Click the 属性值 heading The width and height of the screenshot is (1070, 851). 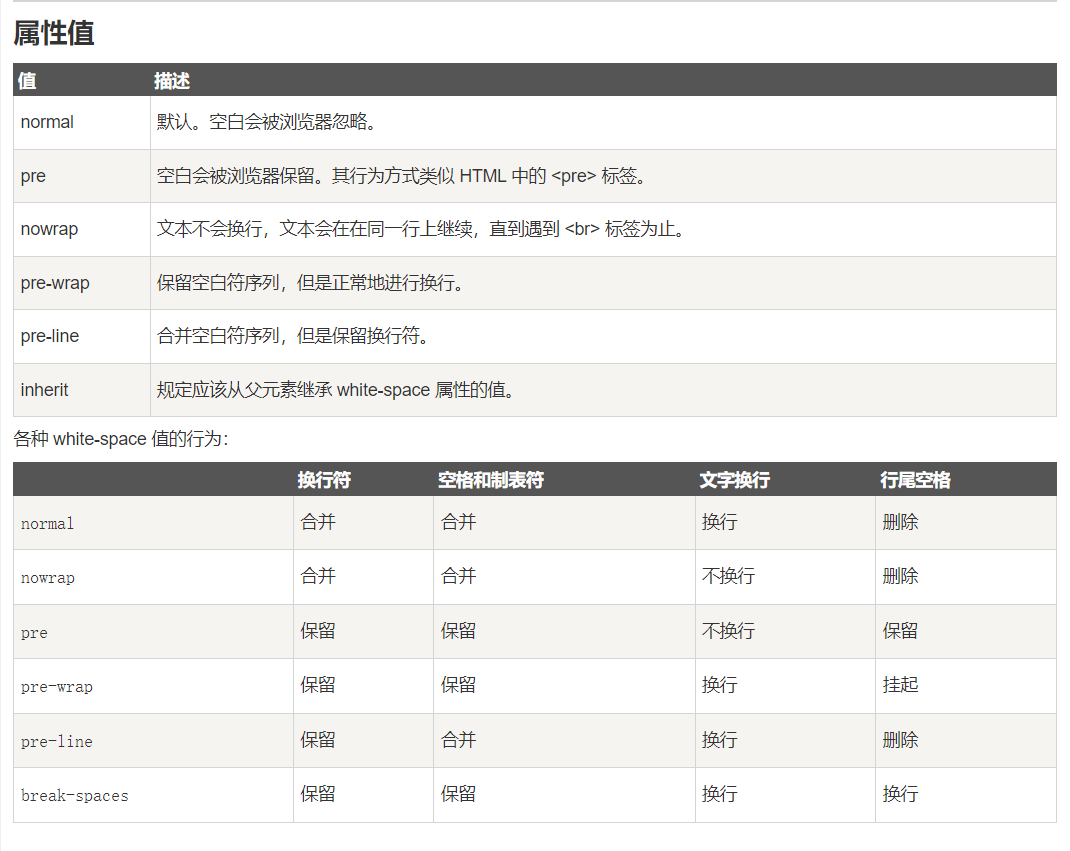point(53,33)
